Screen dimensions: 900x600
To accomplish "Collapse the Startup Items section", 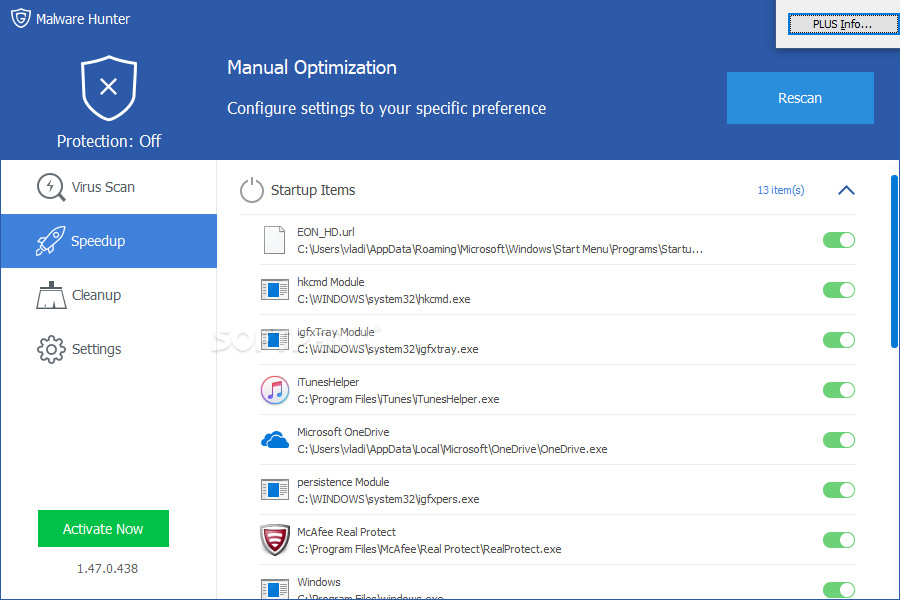I will [846, 190].
